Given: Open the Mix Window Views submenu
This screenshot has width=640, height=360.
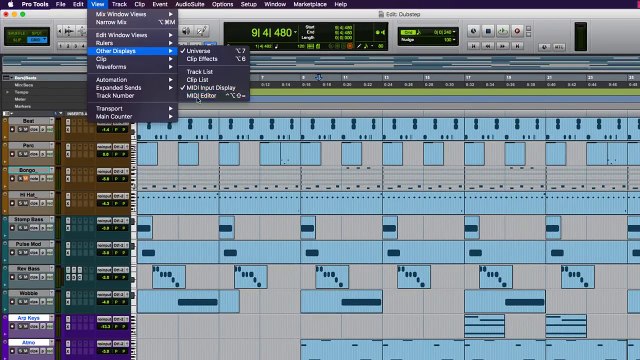Looking at the screenshot, I should click(x=132, y=14).
